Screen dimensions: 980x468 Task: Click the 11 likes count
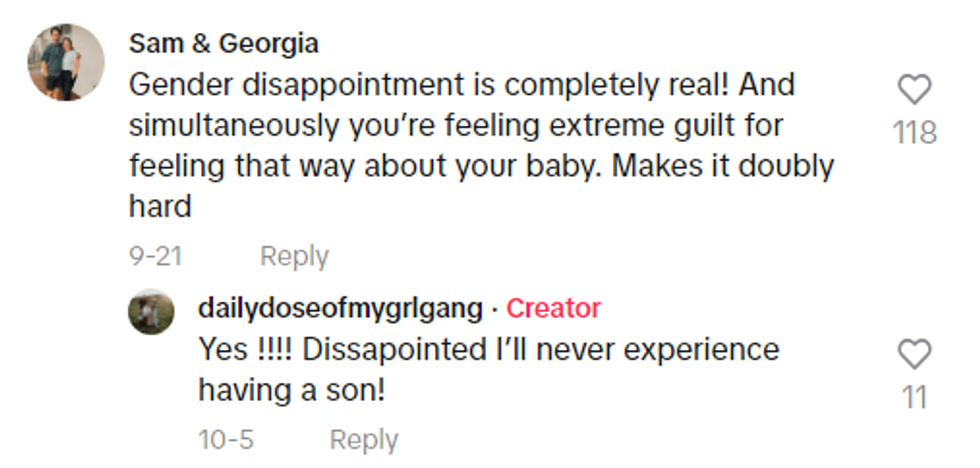(x=914, y=397)
